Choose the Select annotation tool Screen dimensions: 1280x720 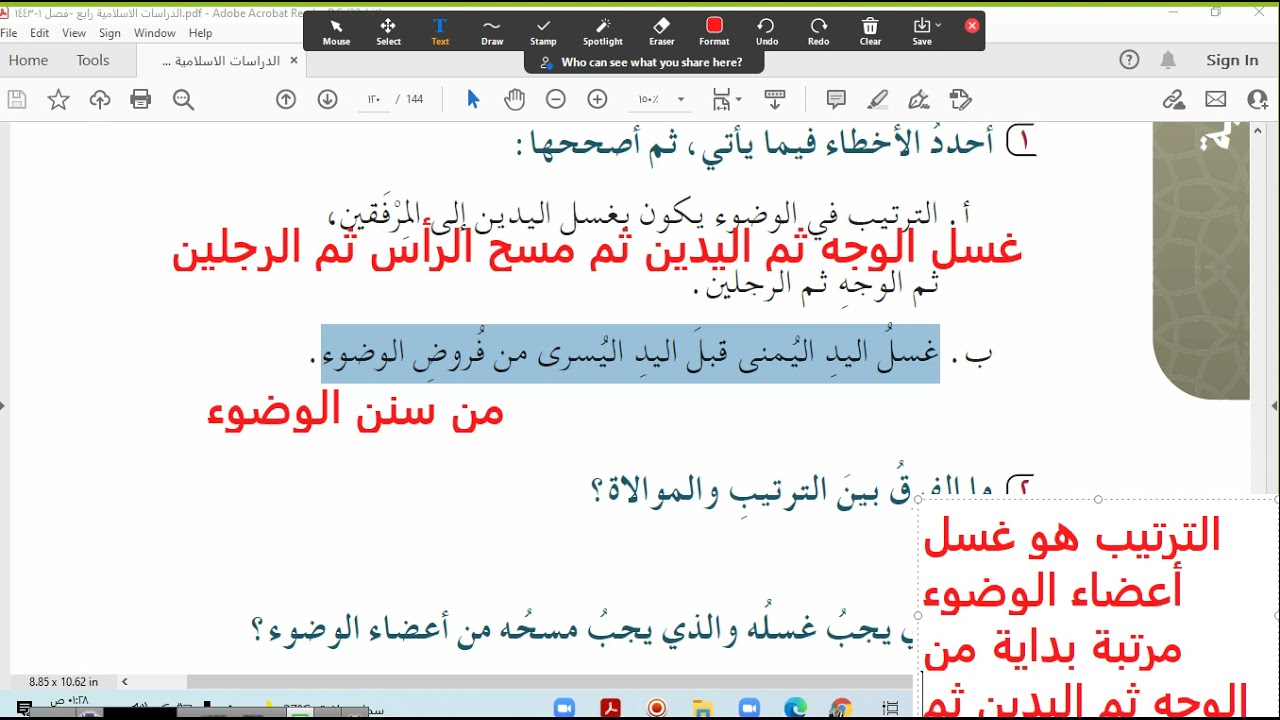coord(388,32)
